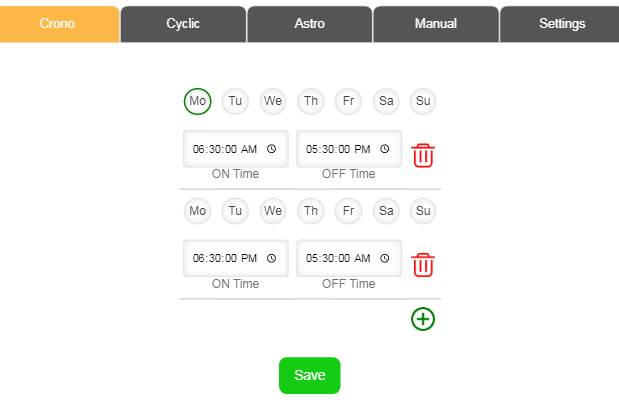Disable Monday in the first schedule

[198, 101]
